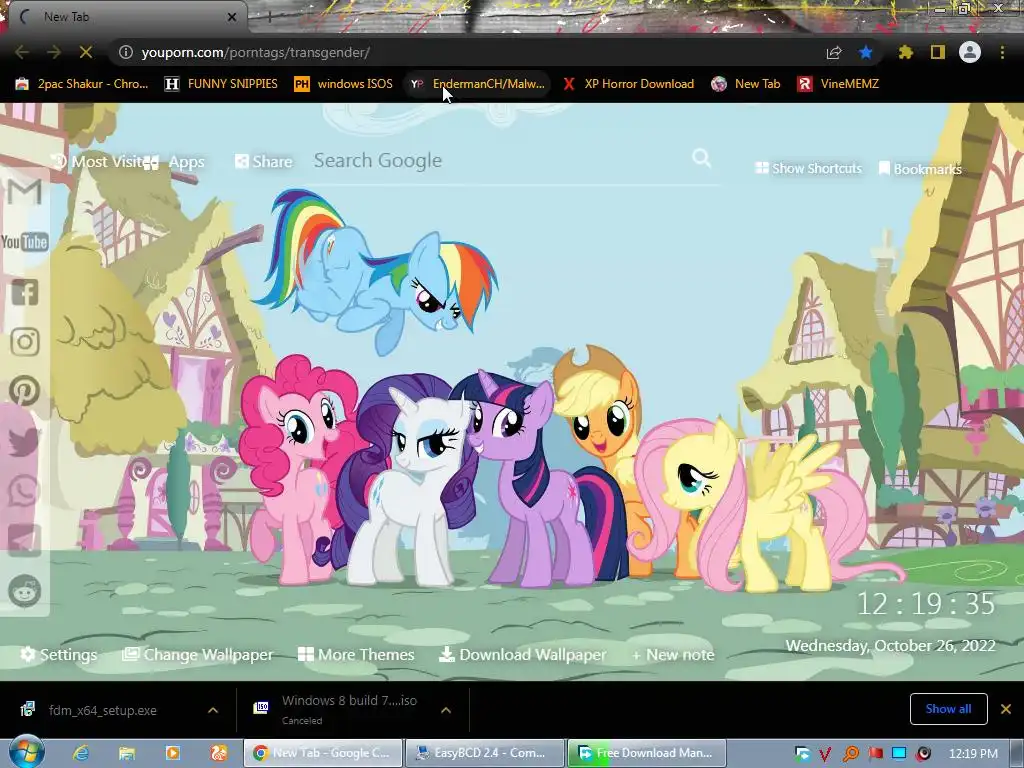
Task: Open the New Tab bookmark
Action: [x=746, y=84]
